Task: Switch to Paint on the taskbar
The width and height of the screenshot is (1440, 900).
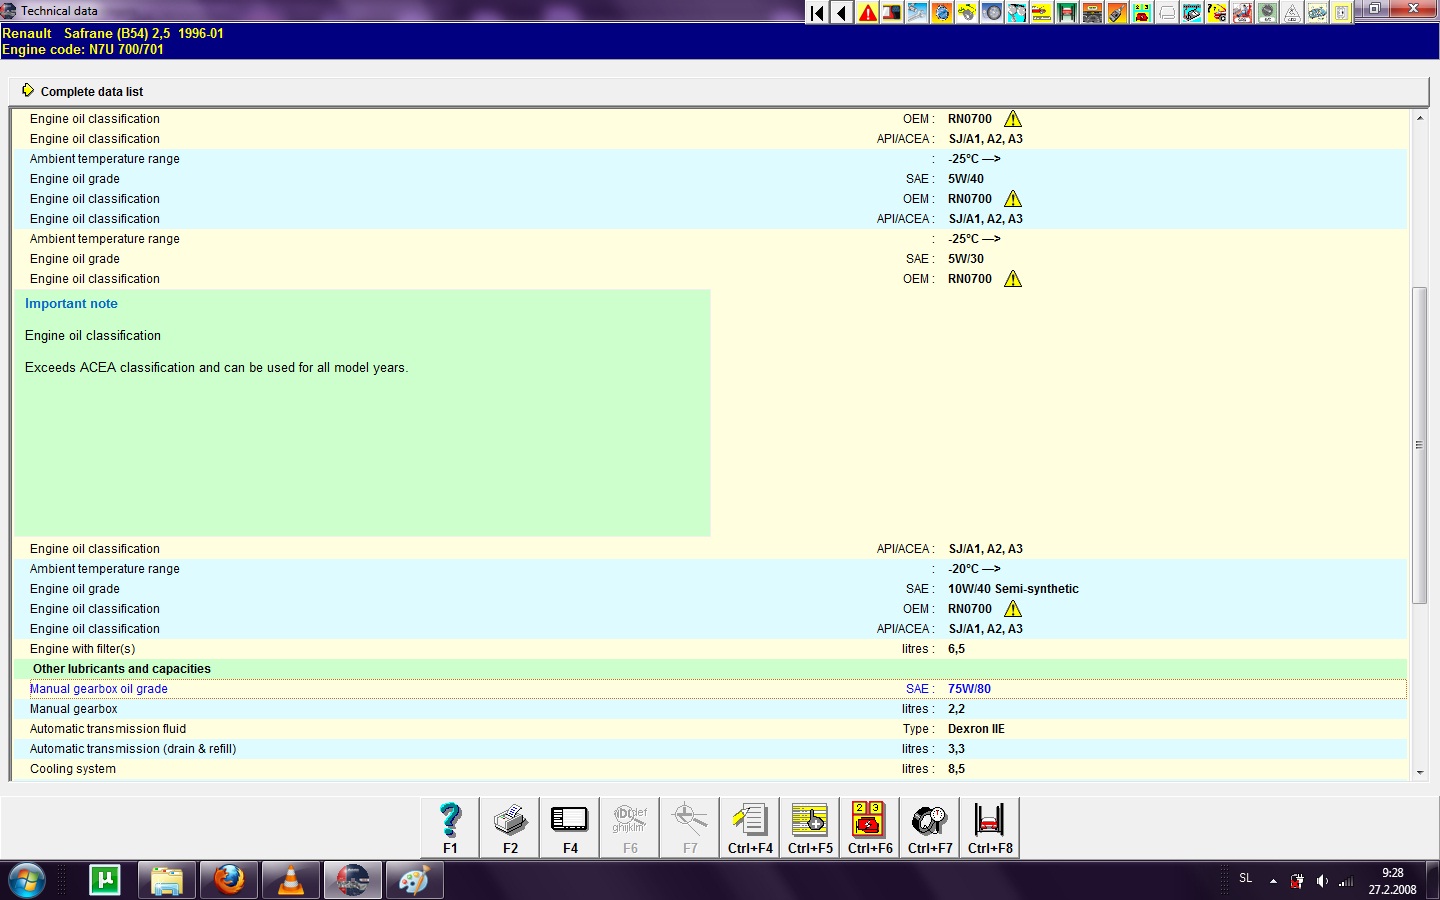Action: (x=415, y=880)
